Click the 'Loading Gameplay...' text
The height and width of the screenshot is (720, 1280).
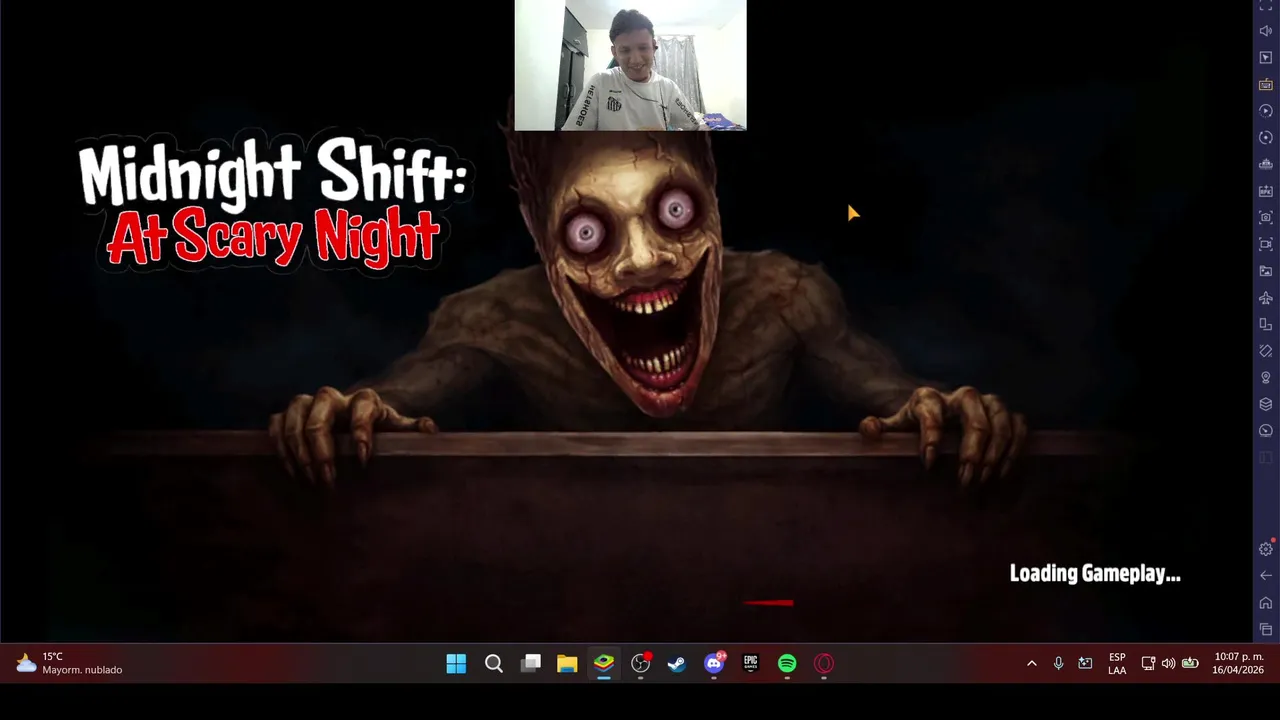1095,574
